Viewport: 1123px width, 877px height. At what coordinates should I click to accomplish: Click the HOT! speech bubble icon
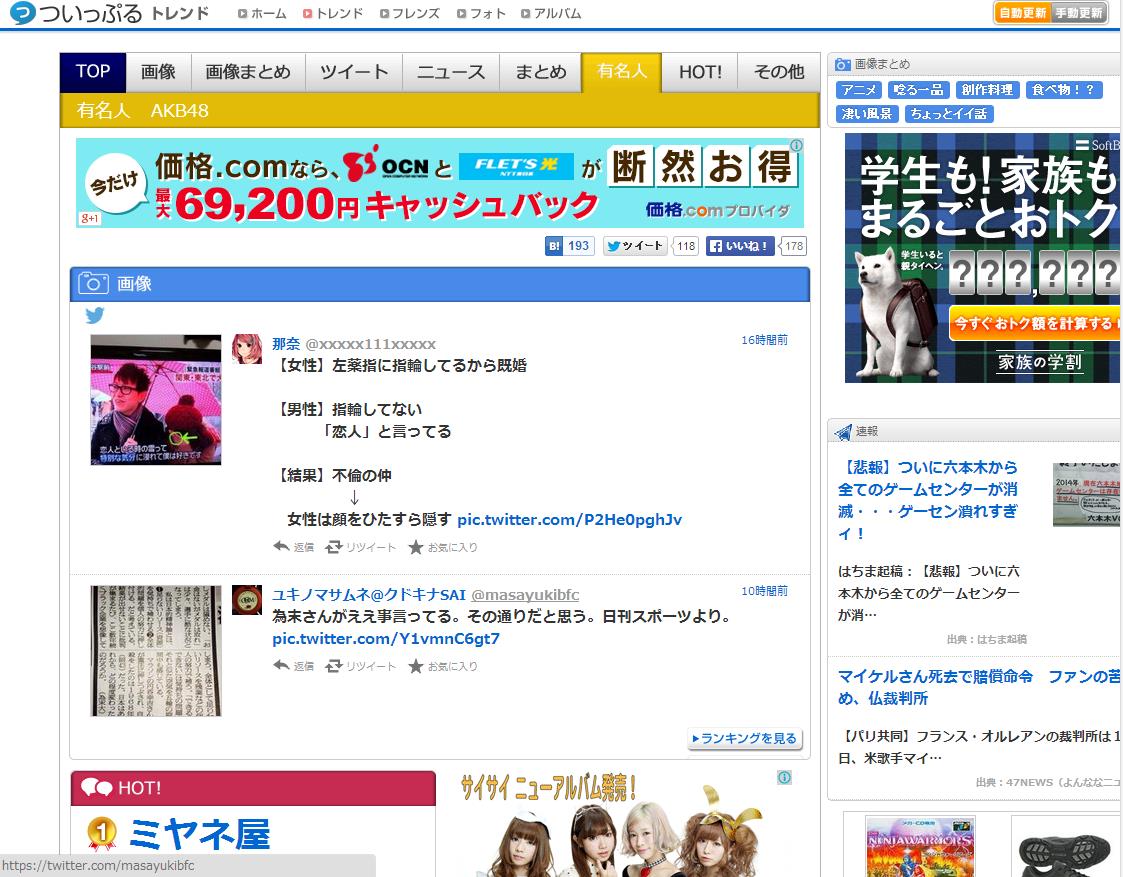click(97, 788)
